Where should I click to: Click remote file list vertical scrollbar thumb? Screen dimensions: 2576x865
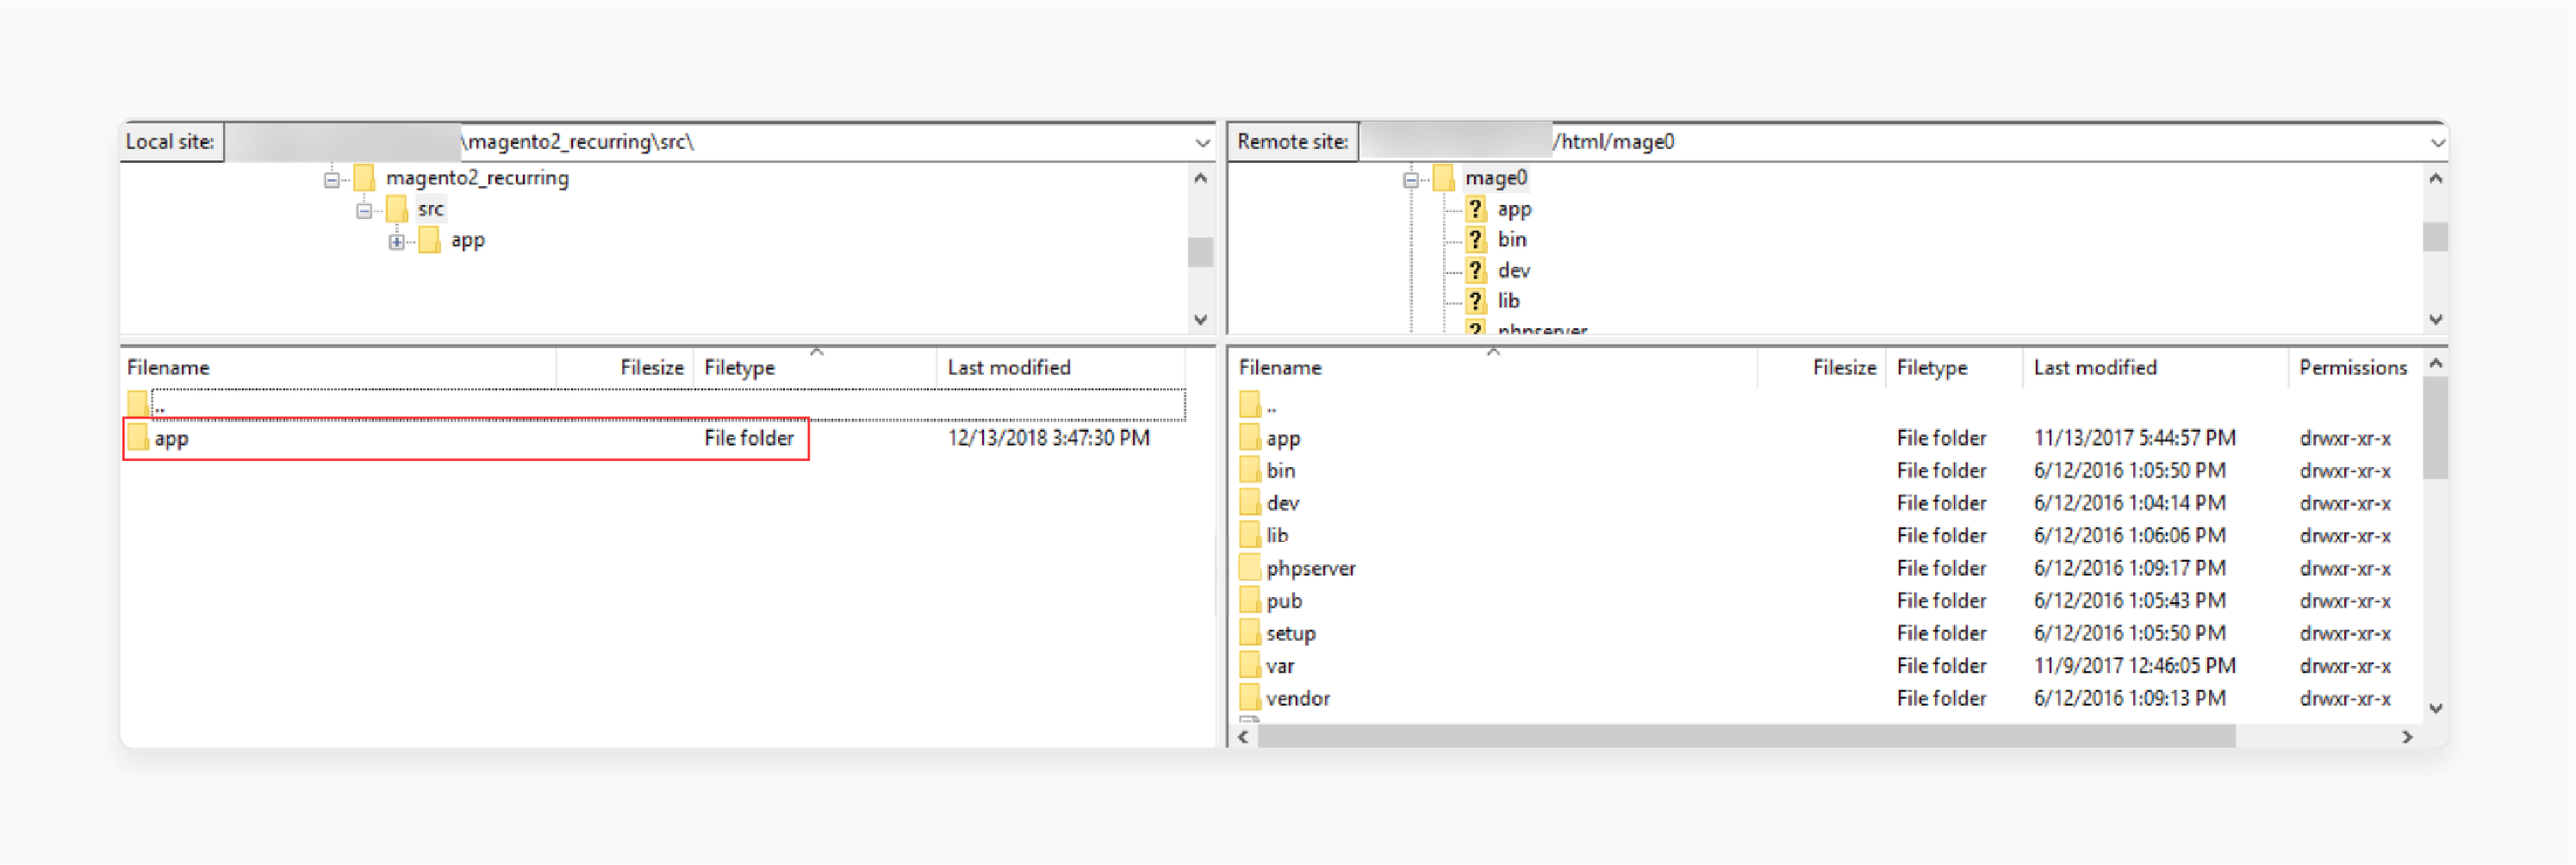pyautogui.click(x=2436, y=428)
